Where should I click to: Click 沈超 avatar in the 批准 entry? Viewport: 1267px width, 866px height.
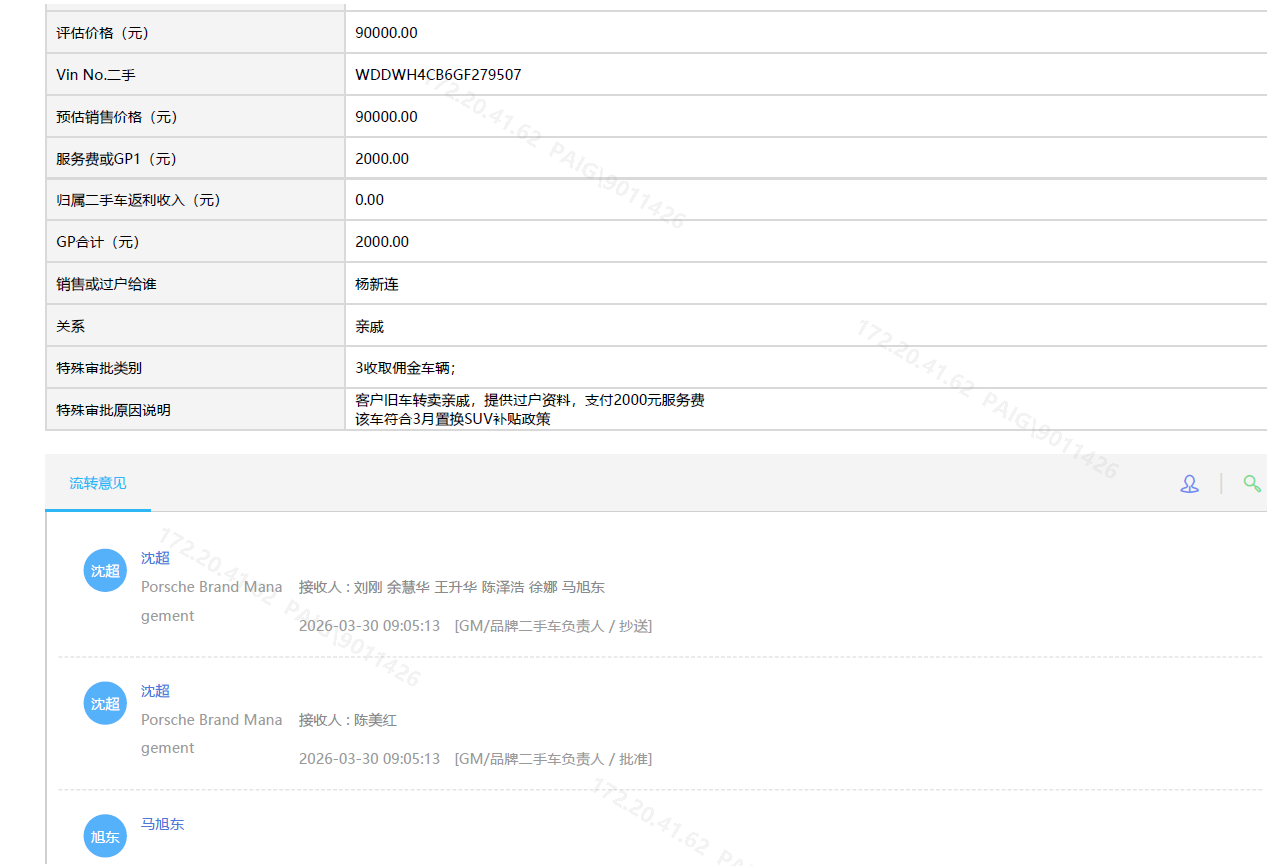pos(105,704)
